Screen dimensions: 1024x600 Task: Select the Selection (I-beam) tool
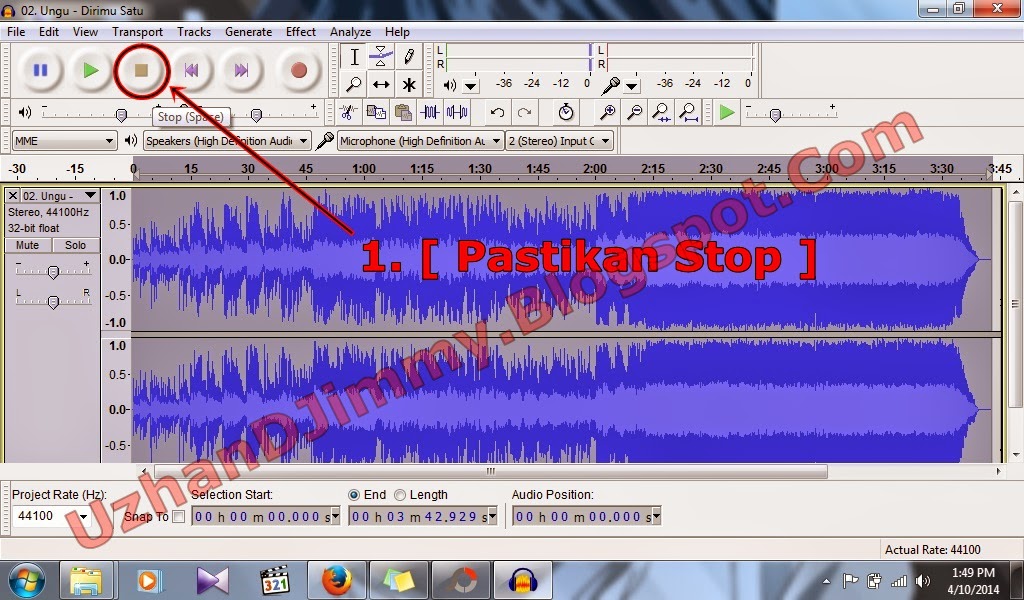(354, 57)
